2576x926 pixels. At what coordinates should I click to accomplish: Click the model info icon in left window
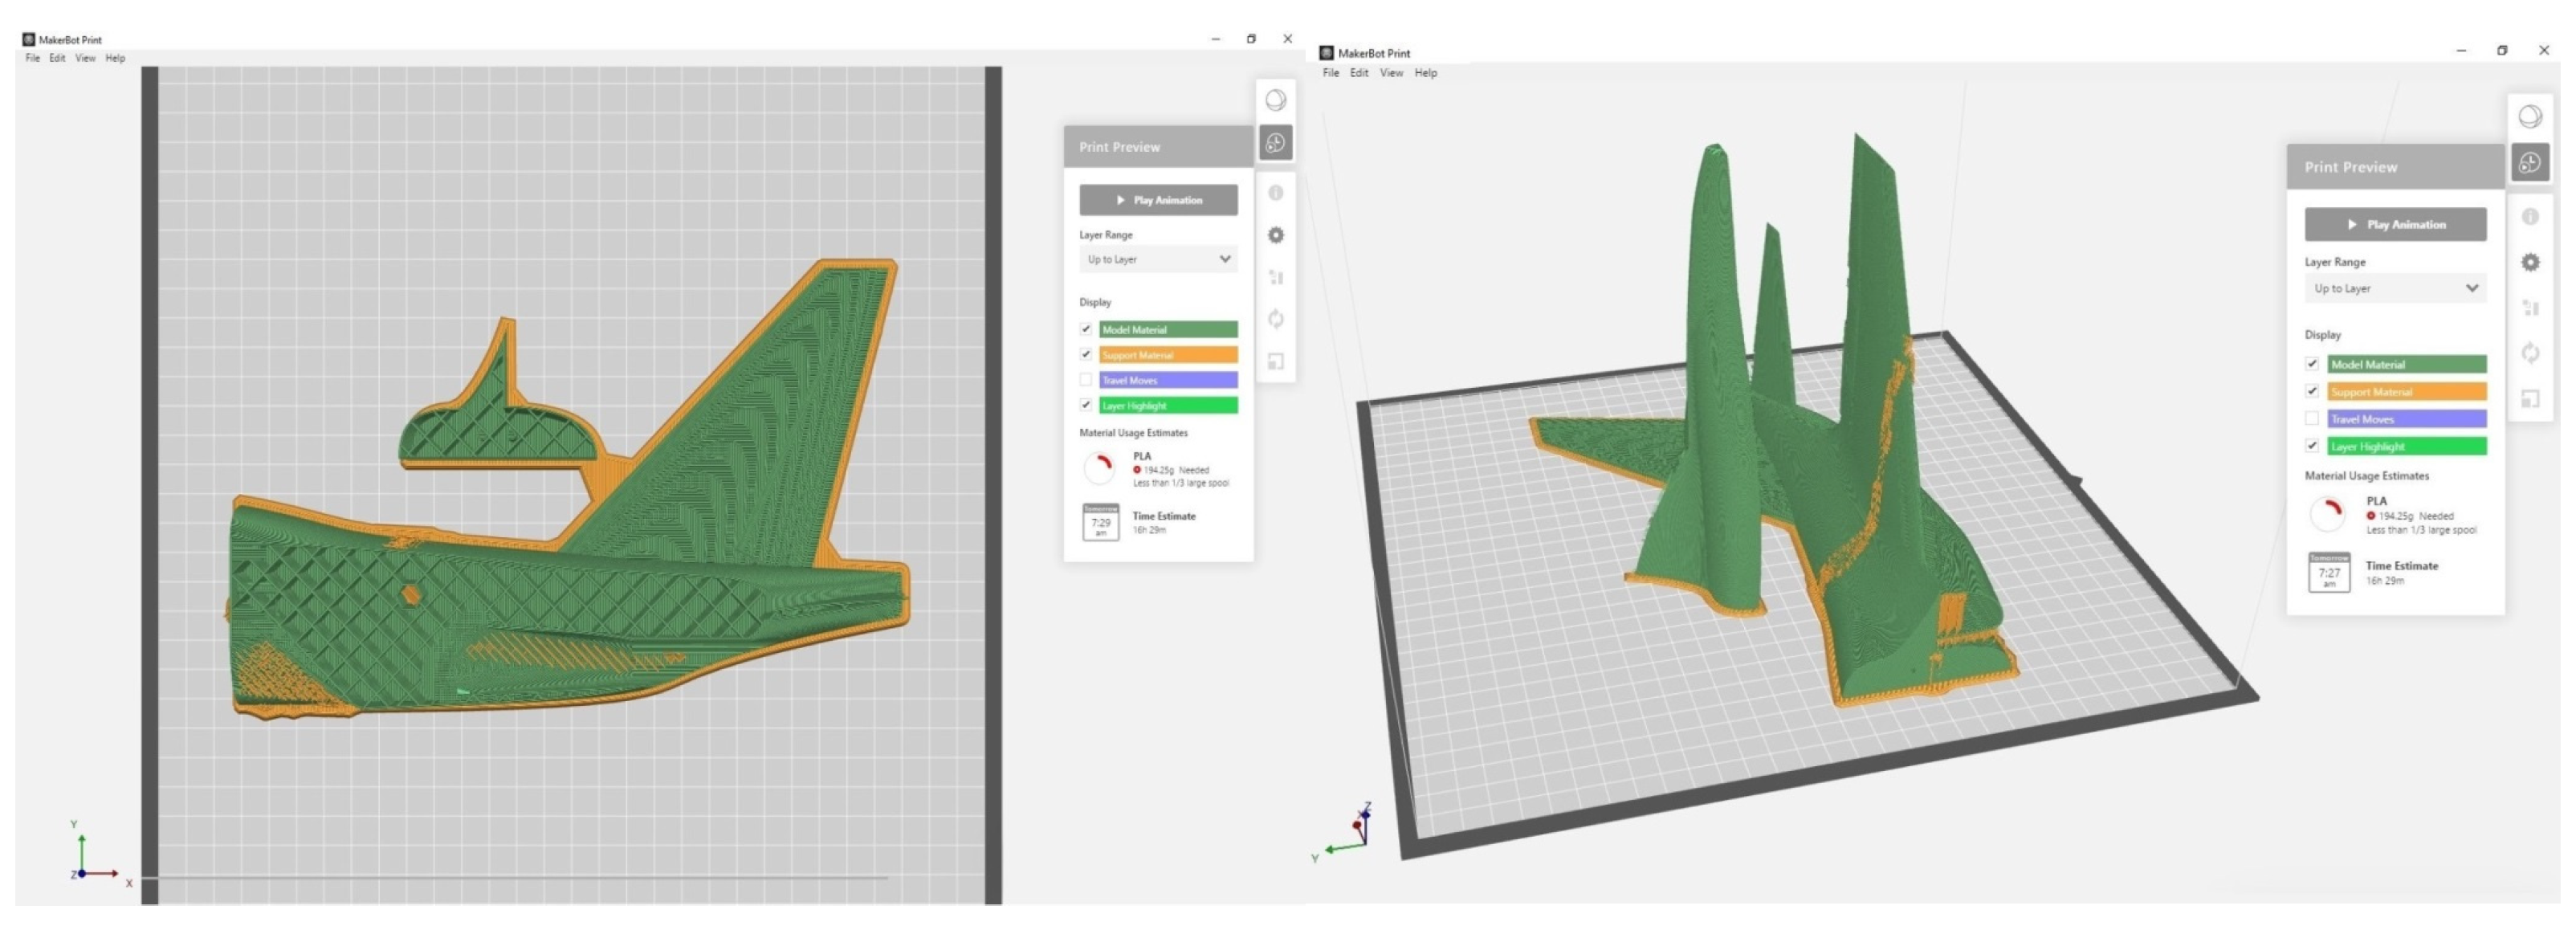(1276, 192)
